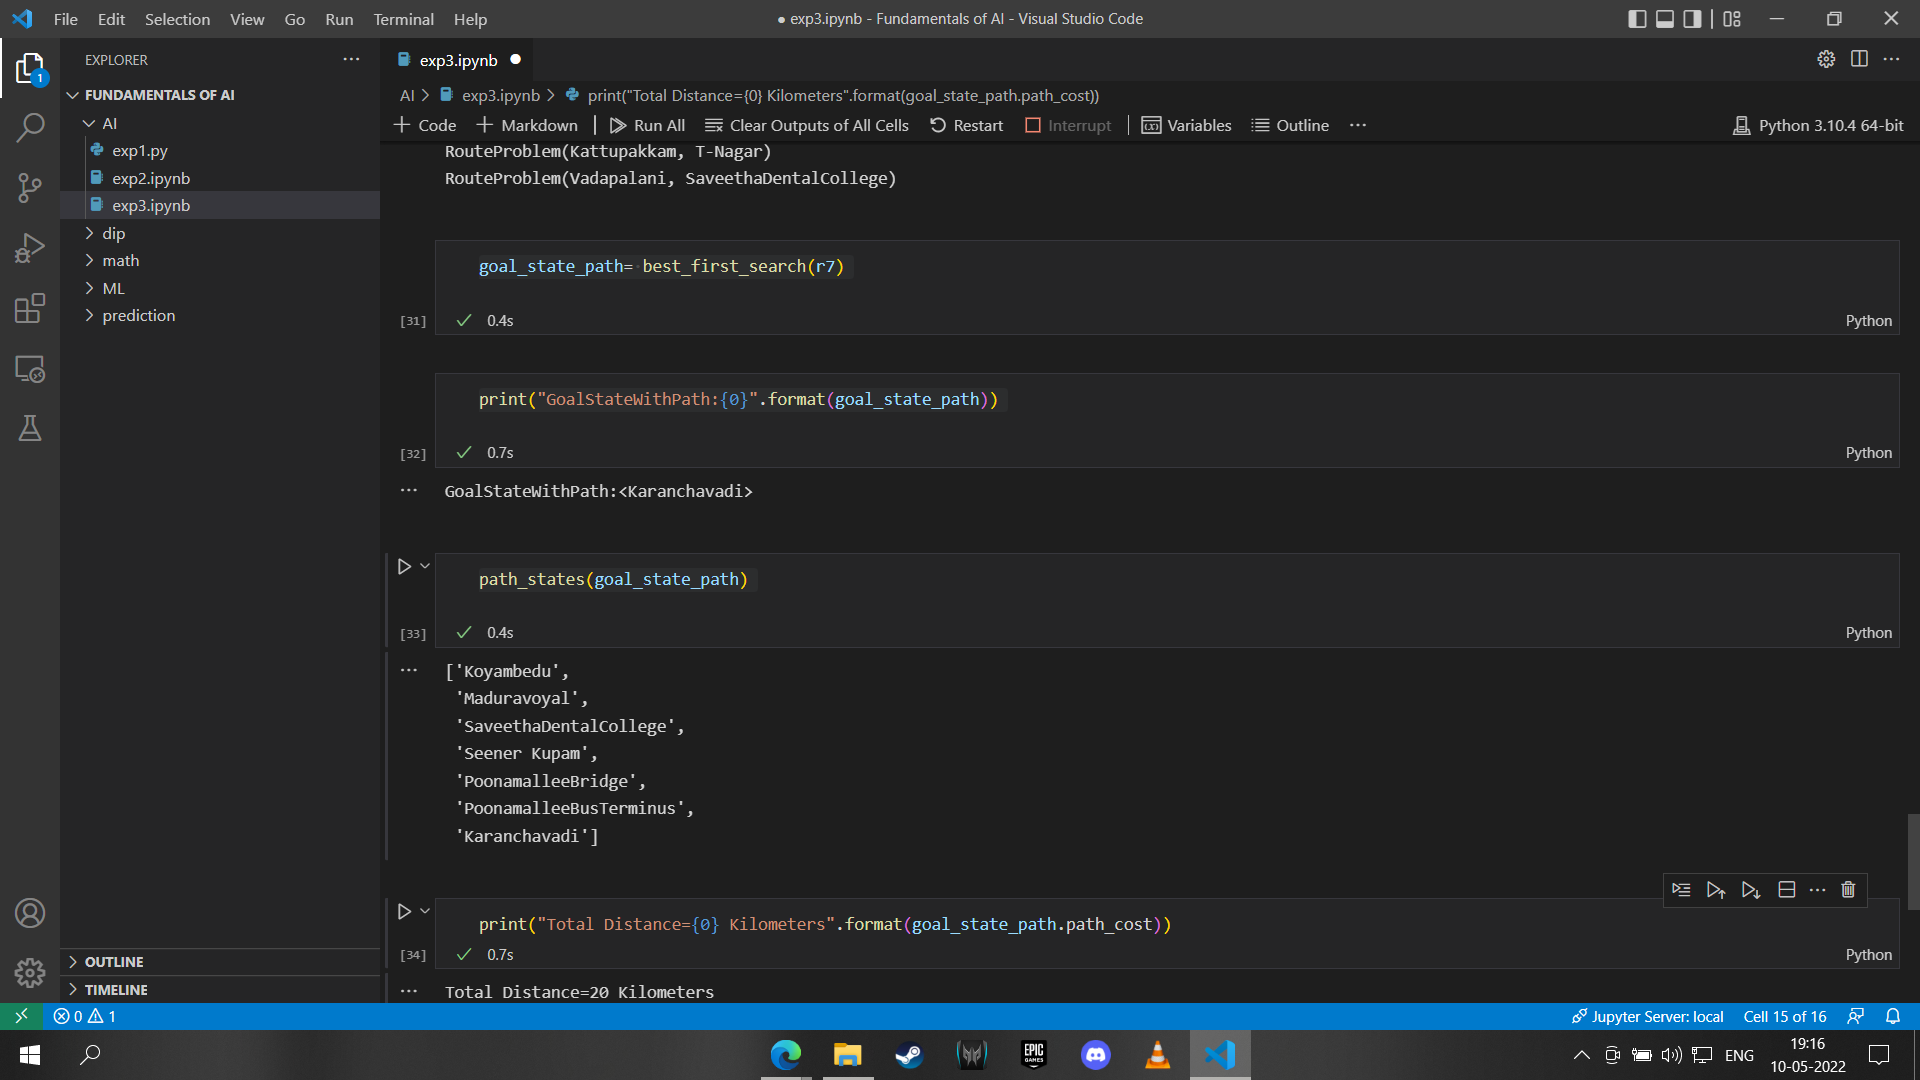Click Clear Outputs of All Cells
Viewport: 1920px width, 1080px height.
[807, 125]
